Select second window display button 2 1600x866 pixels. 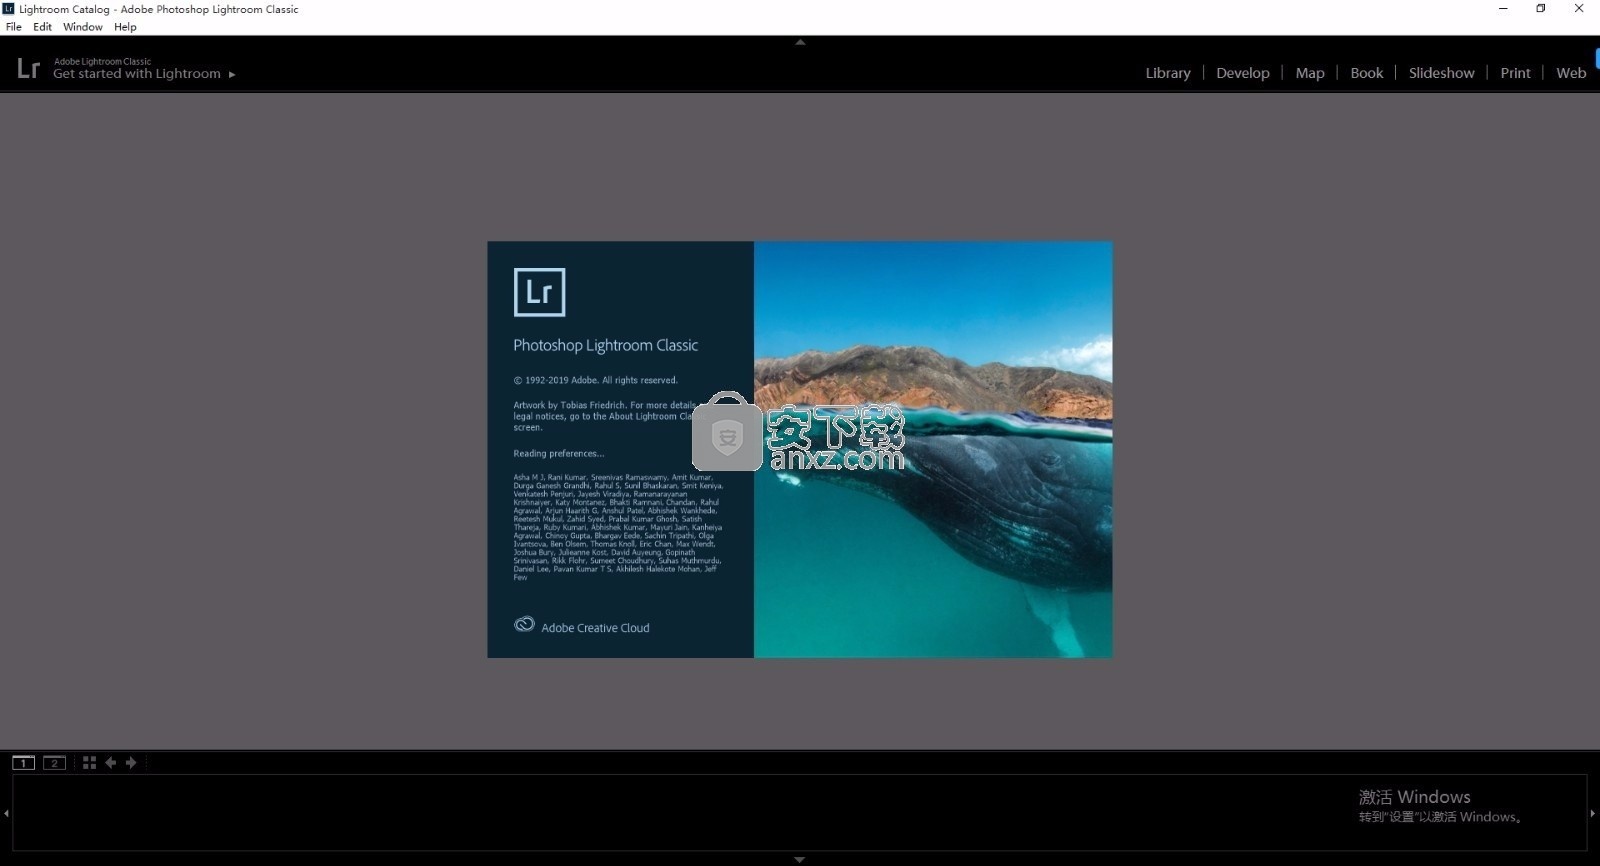54,763
